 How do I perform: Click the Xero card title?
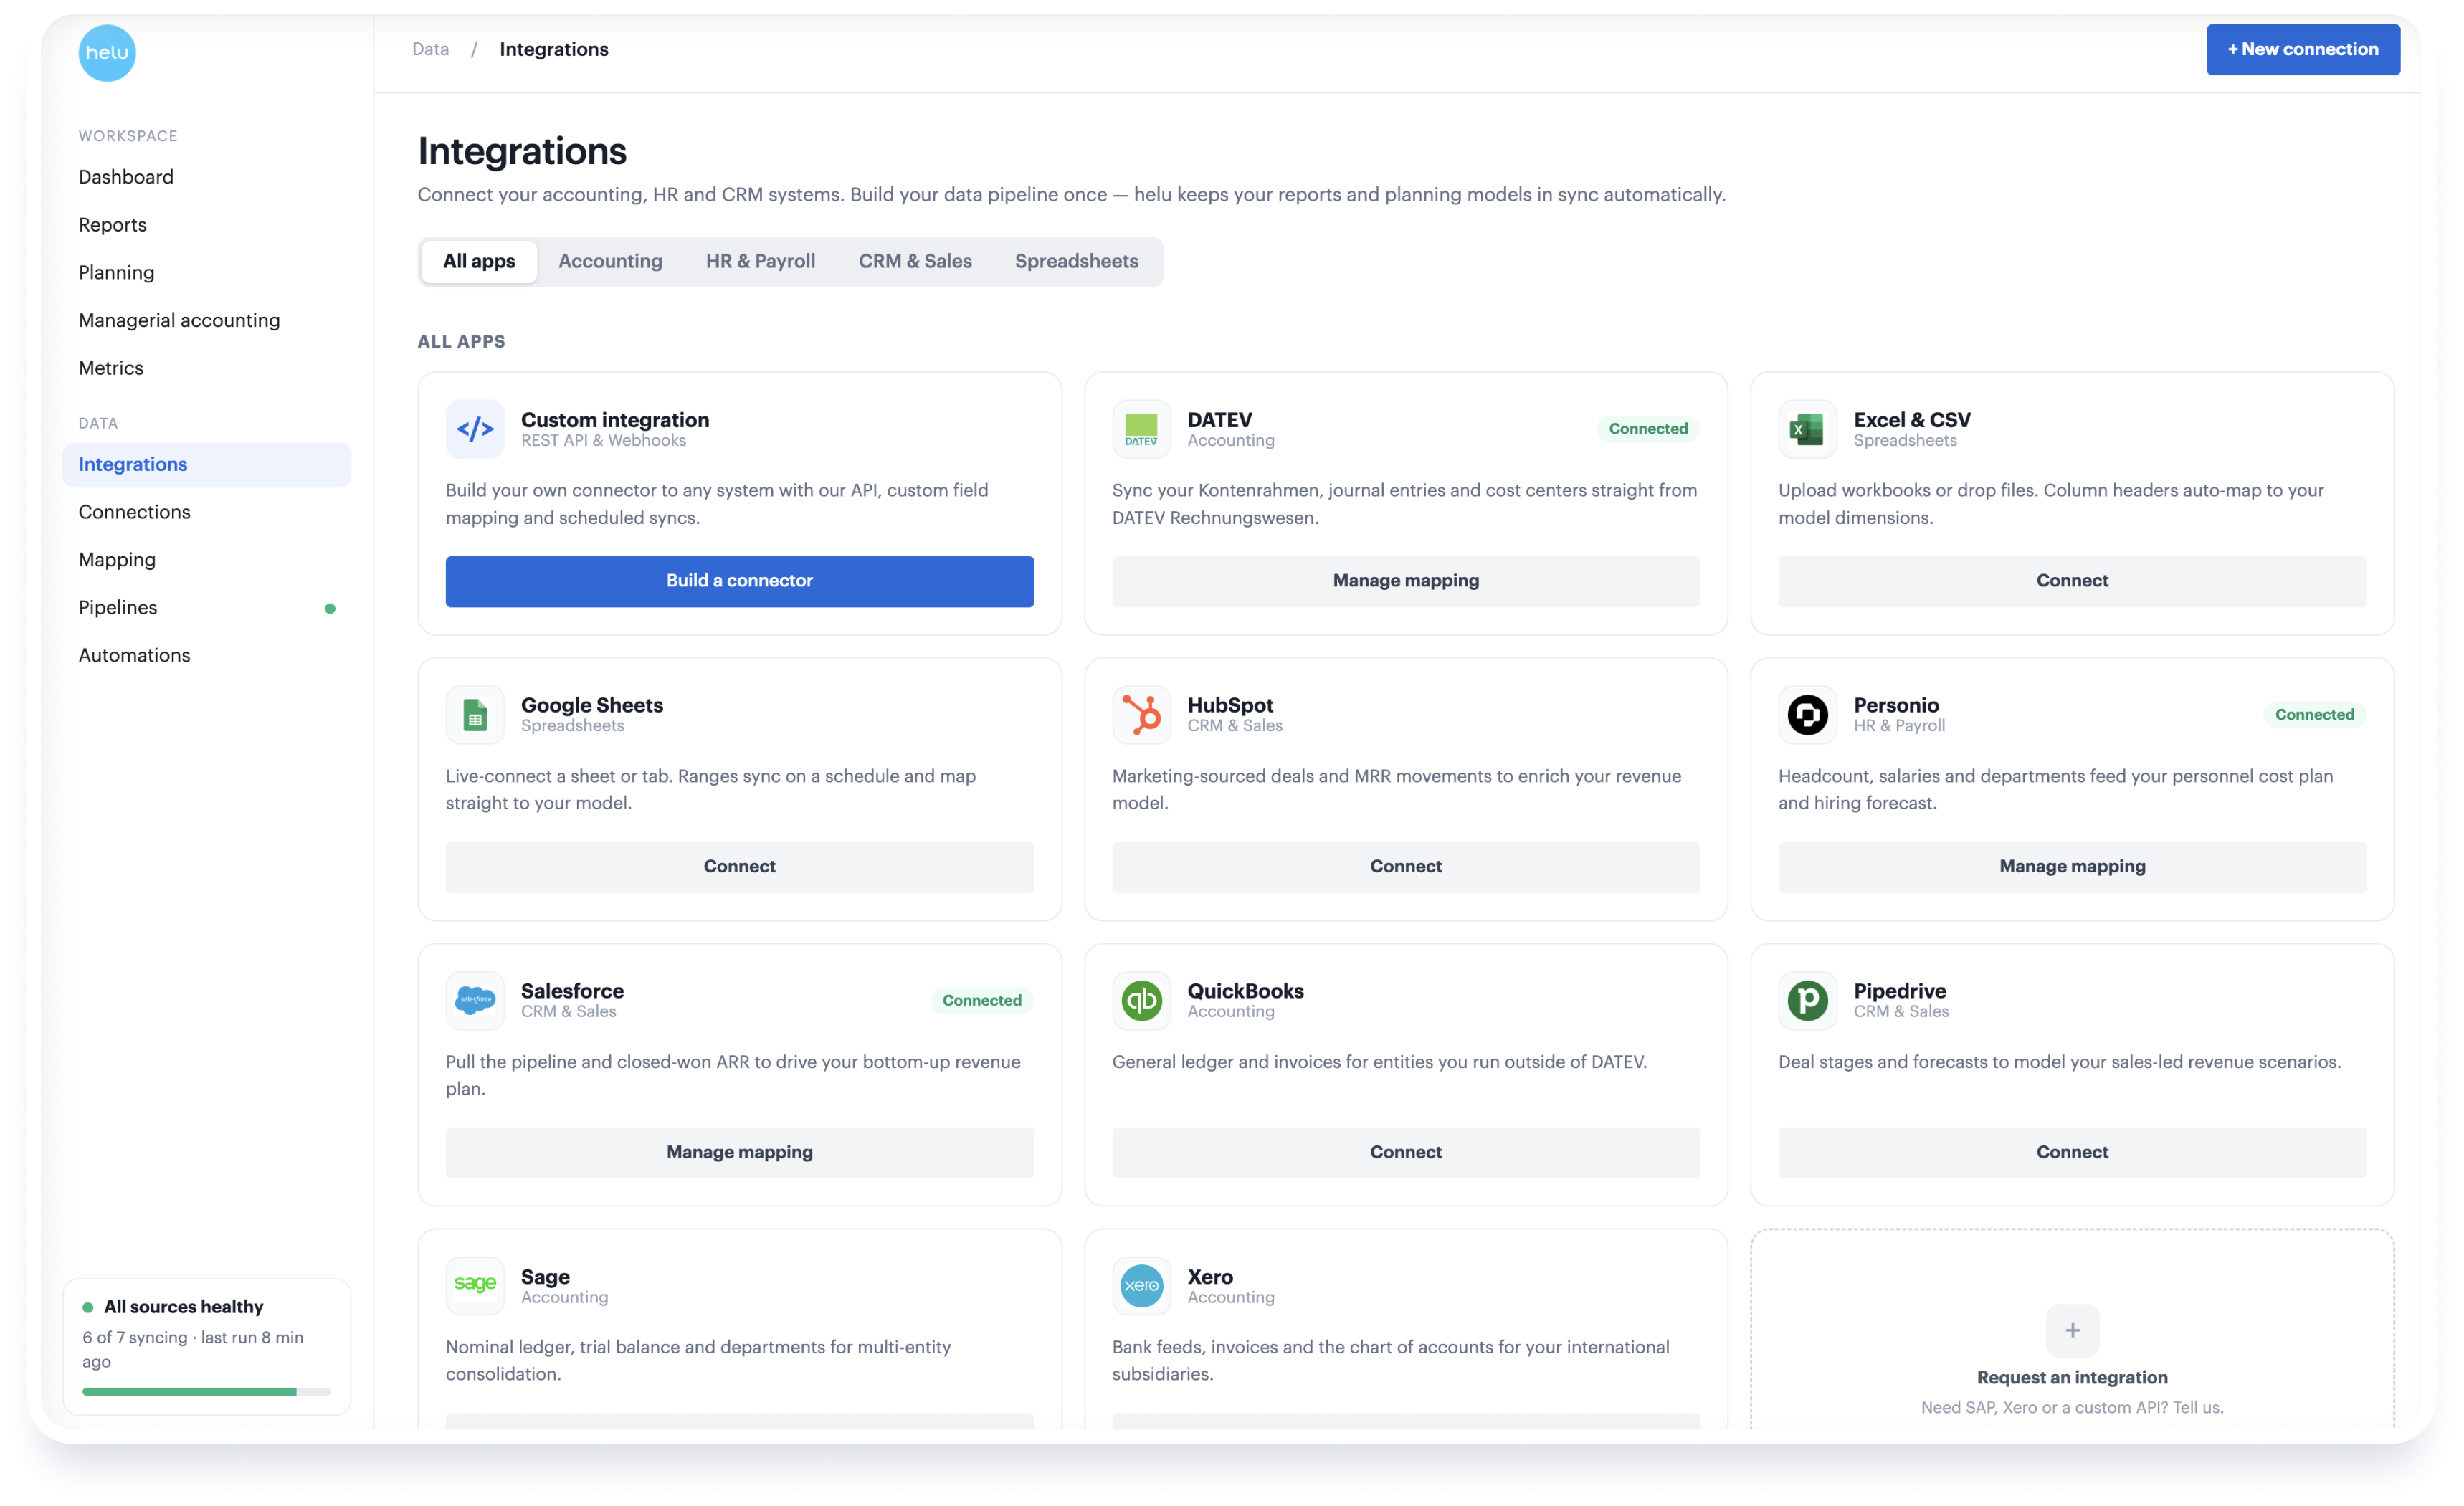(1209, 1277)
